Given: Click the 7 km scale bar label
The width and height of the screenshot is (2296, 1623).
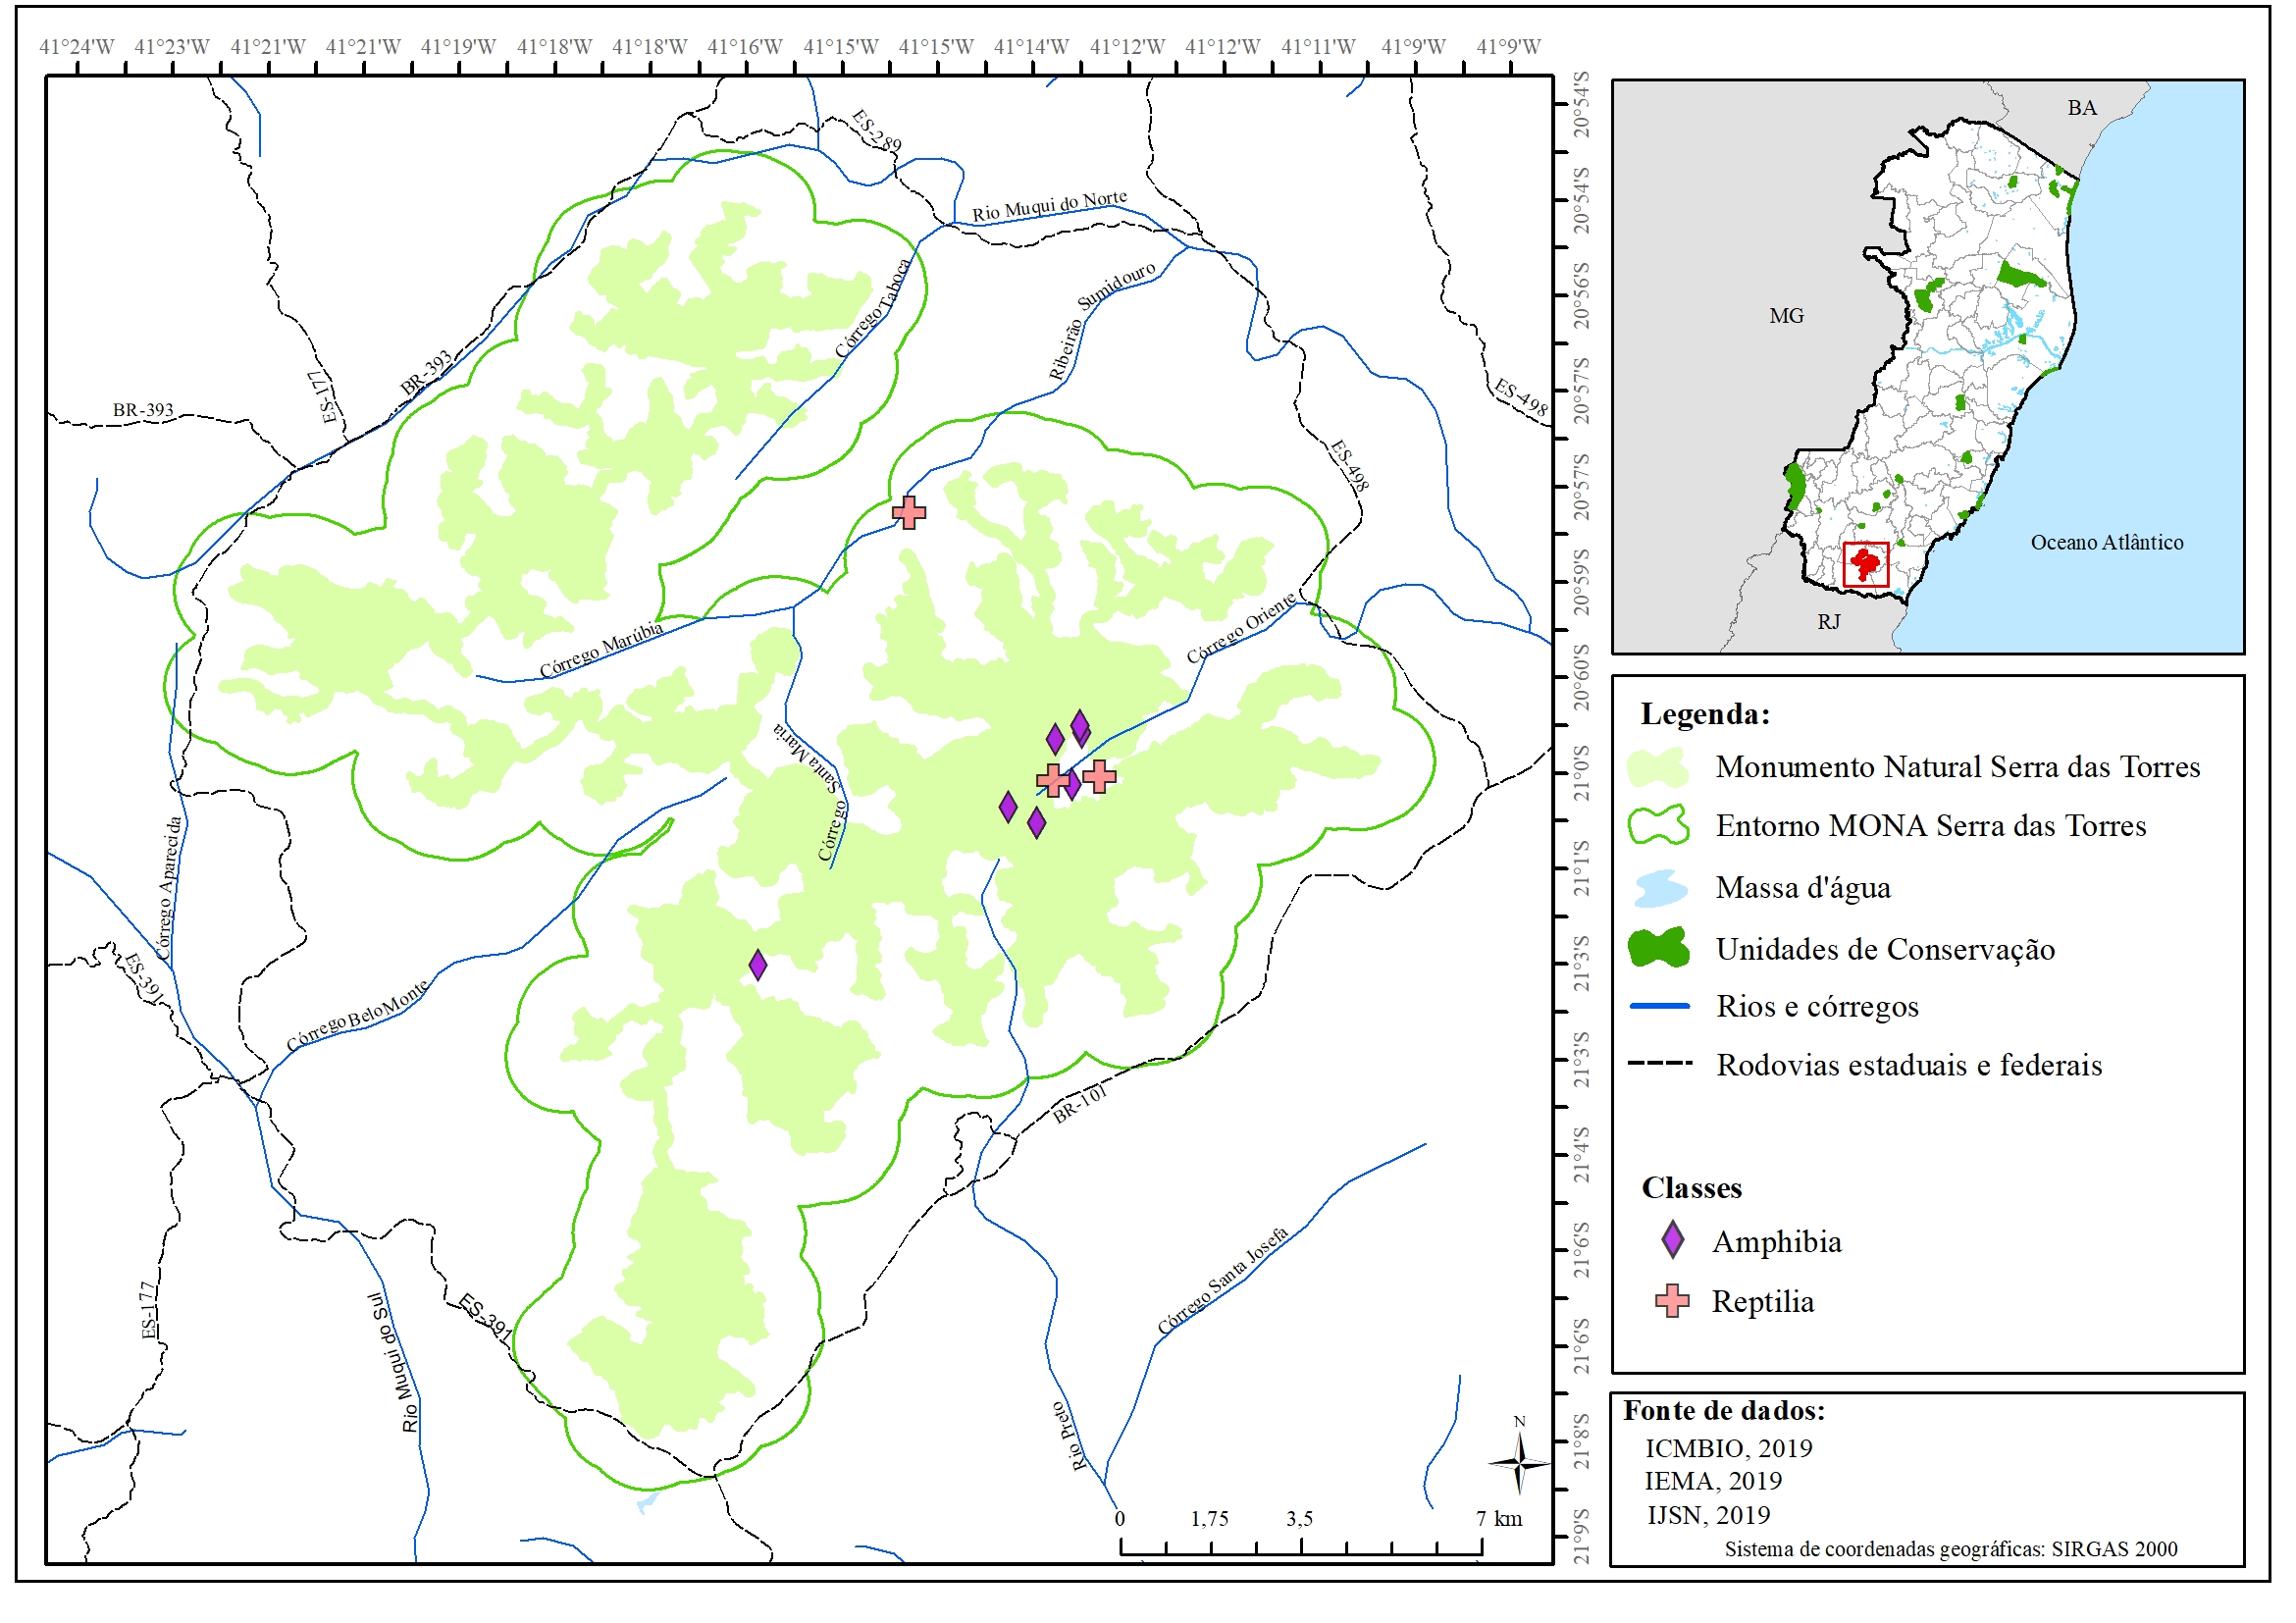Looking at the screenshot, I should [x=1499, y=1518].
